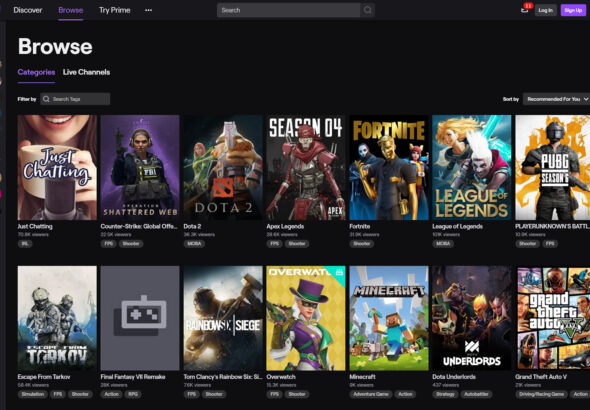Select the Action tag under Final Fantasy VII
Viewport: 590px width, 410px height.
pos(111,394)
